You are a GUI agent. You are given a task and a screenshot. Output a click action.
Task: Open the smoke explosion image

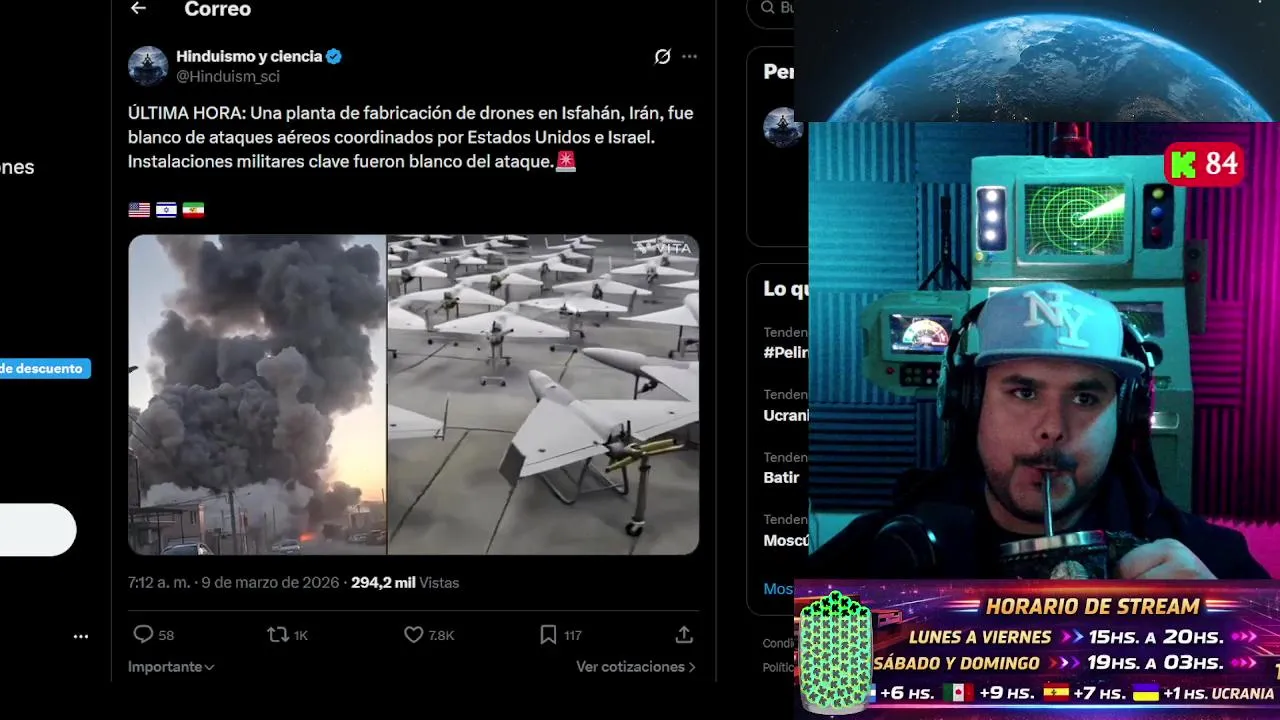257,395
